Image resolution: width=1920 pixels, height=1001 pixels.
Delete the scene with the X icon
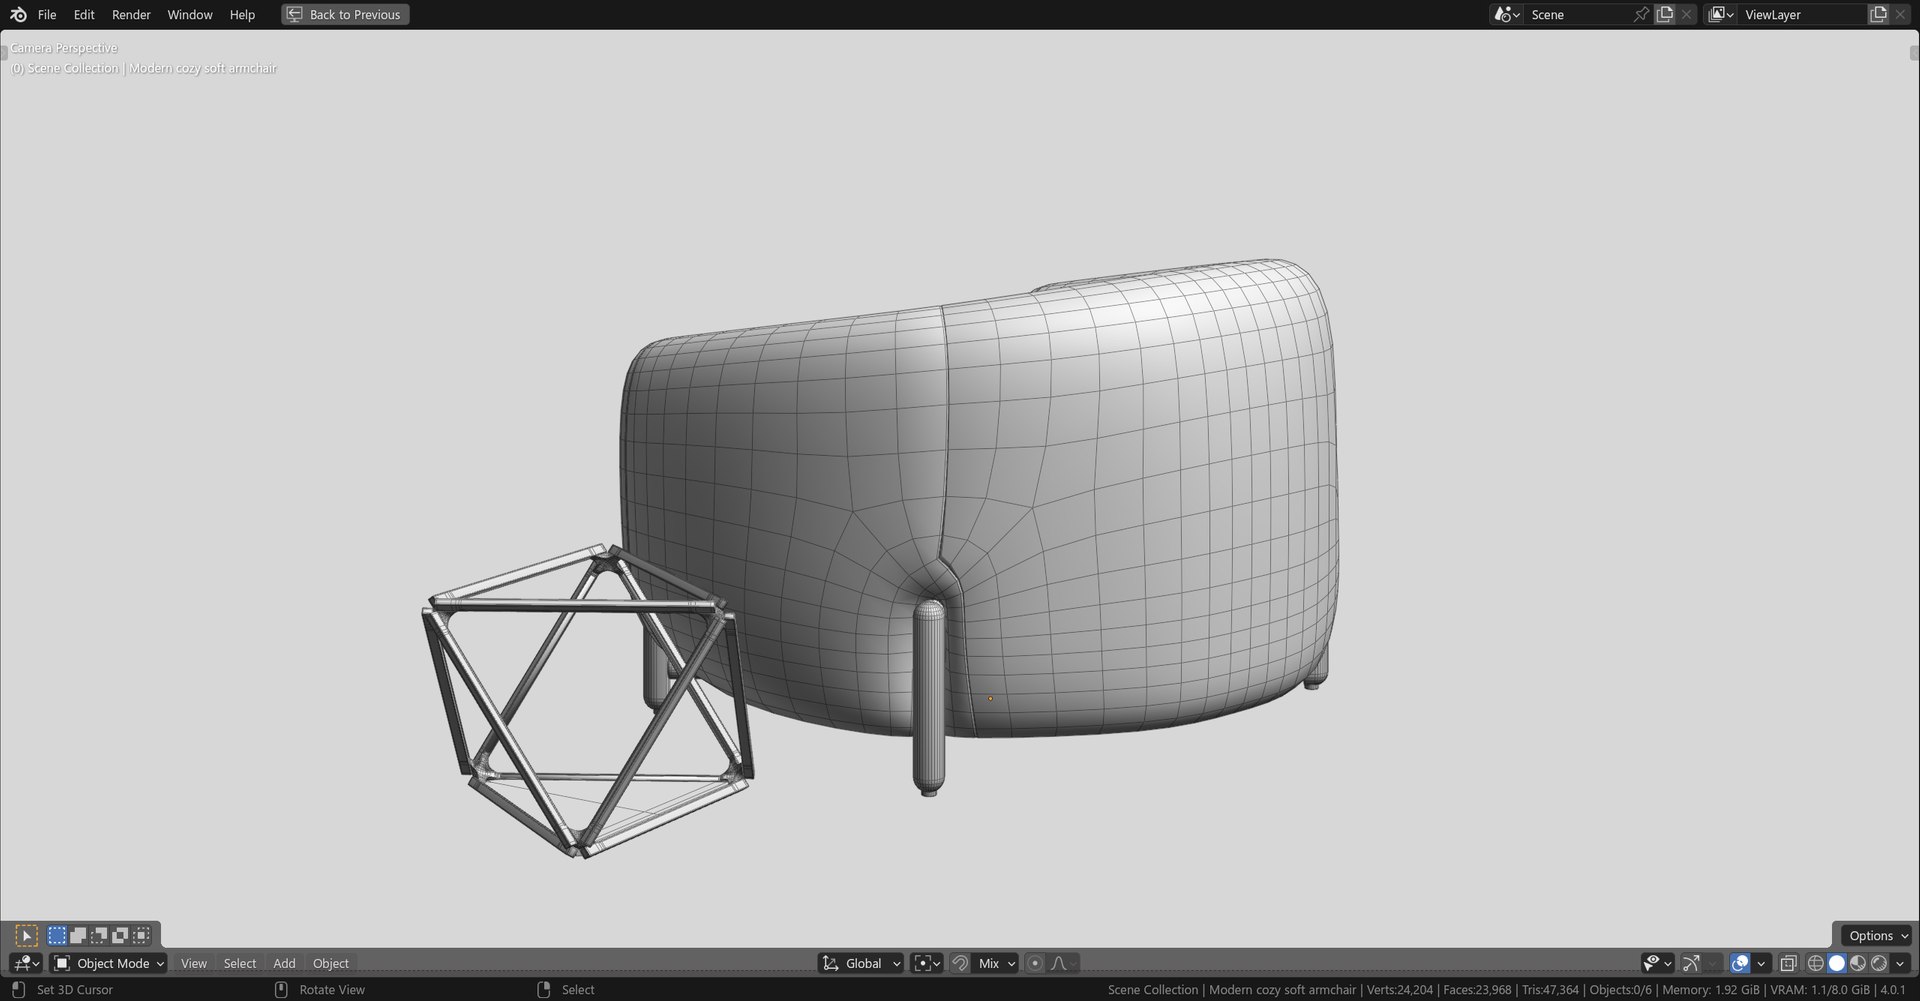click(x=1687, y=14)
